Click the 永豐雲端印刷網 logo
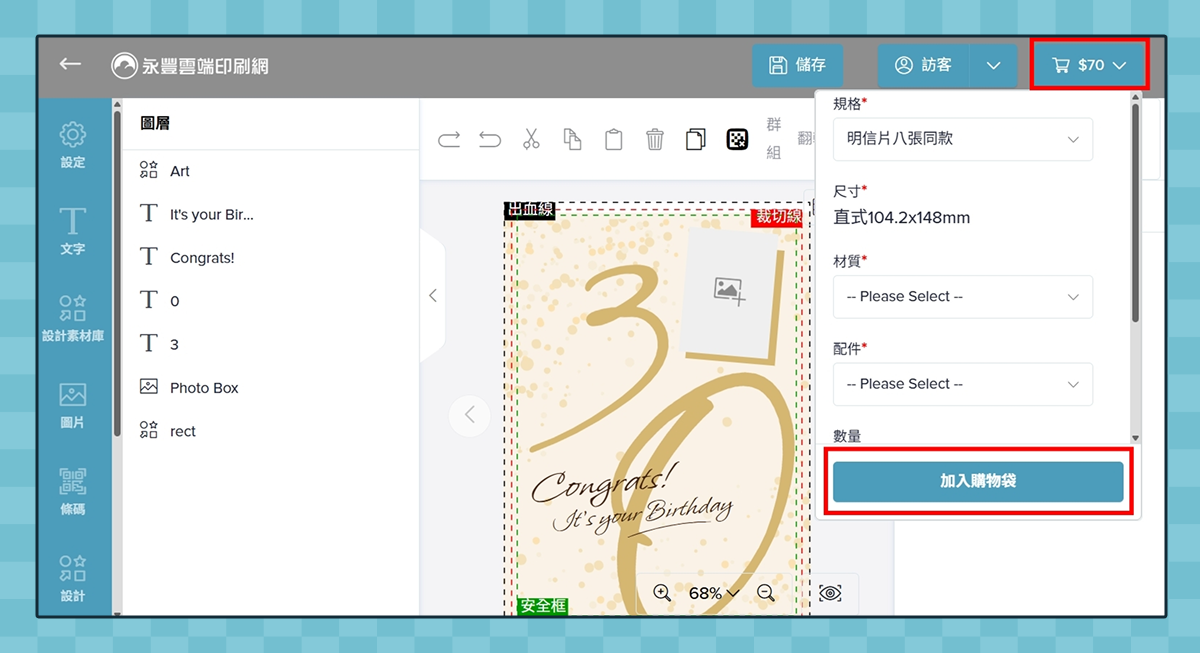Viewport: 1200px width, 653px height. (190, 66)
